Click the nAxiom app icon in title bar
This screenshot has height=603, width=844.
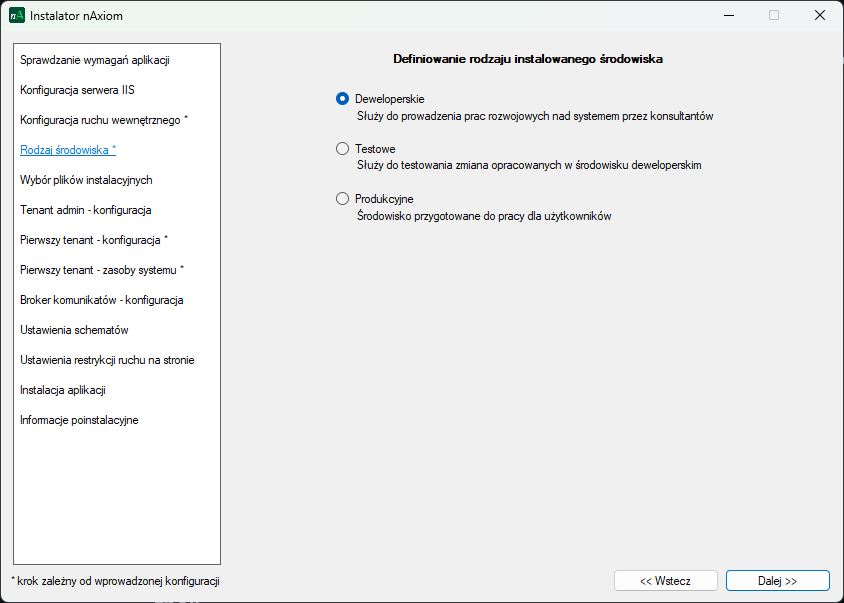pyautogui.click(x=17, y=15)
